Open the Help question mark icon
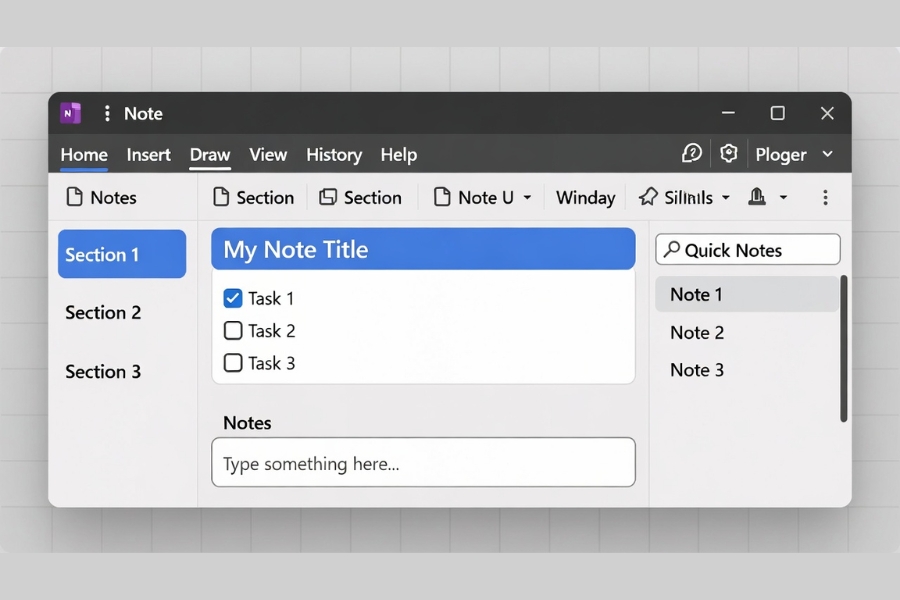Image resolution: width=900 pixels, height=600 pixels. 692,153
